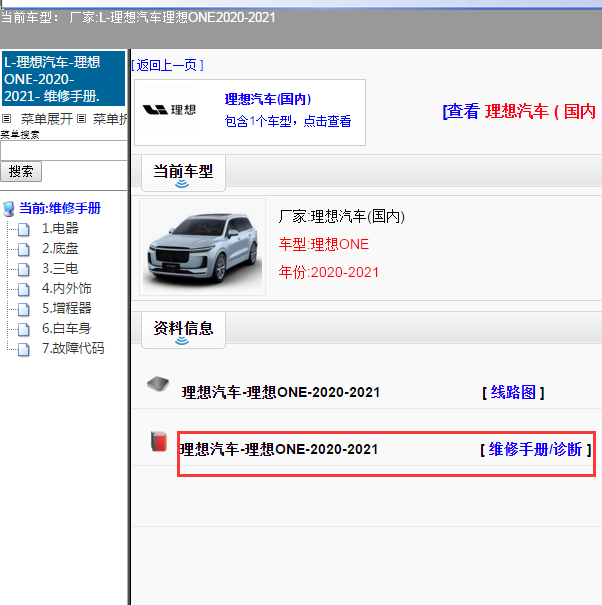Select the 资料信息 tab

click(183, 330)
